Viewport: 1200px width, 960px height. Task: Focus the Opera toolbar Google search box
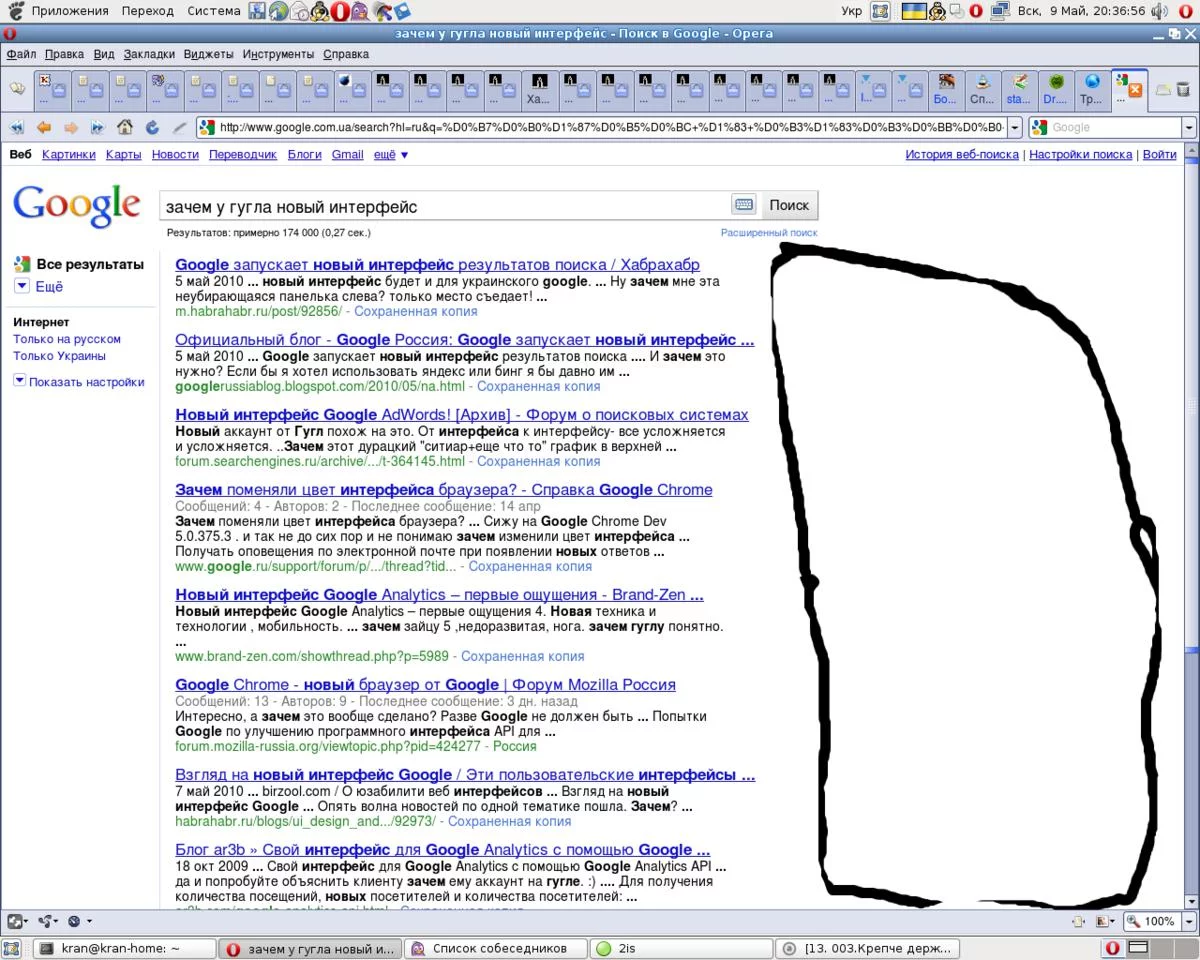click(x=1114, y=127)
